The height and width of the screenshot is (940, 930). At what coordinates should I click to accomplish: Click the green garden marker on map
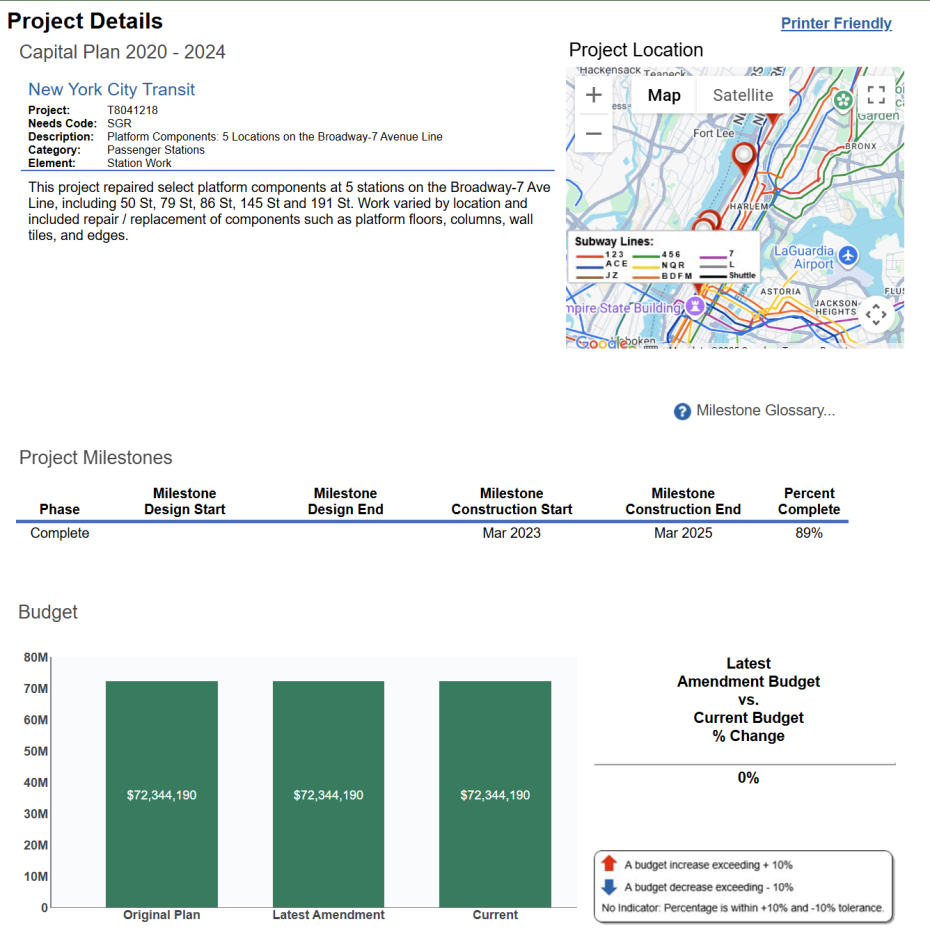(x=843, y=100)
